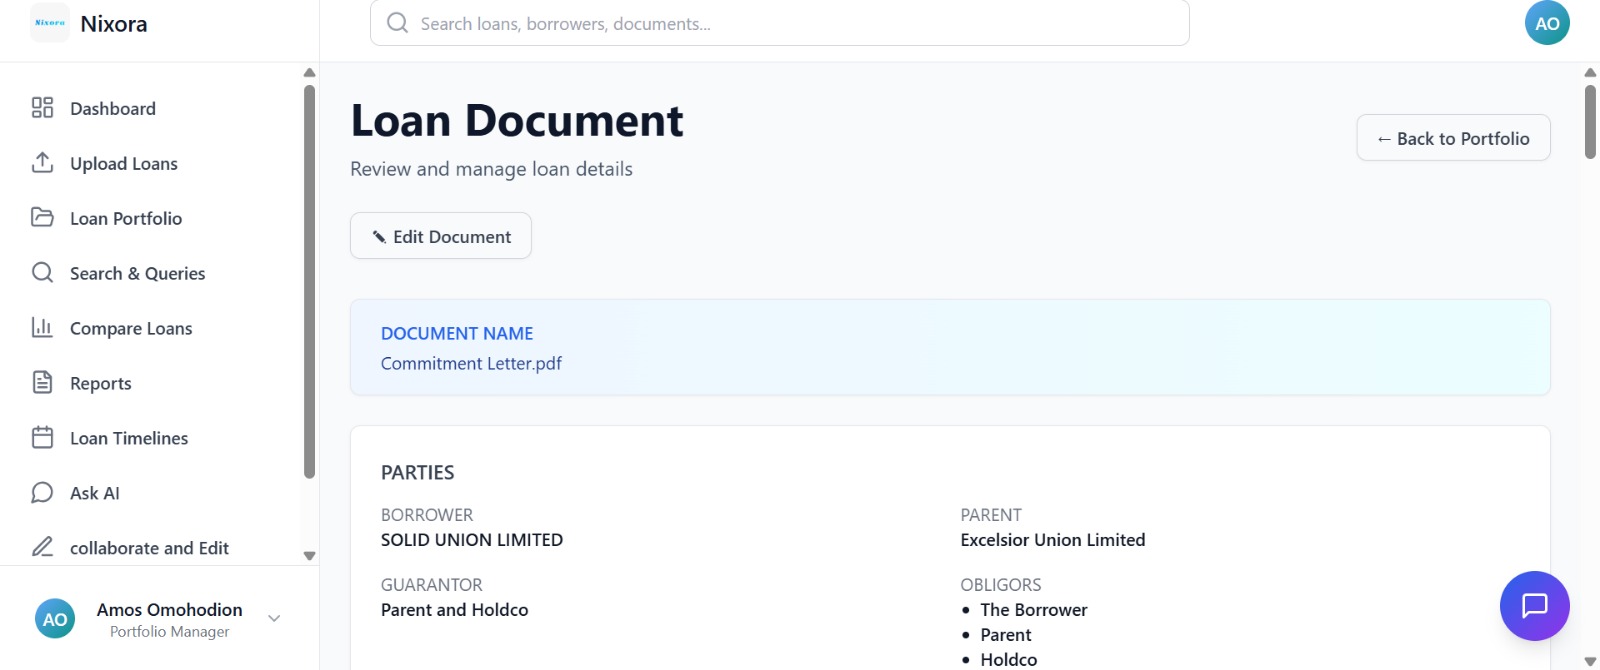The height and width of the screenshot is (670, 1600).
Task: Click The Borrower in obligors list
Action: 1033,610
